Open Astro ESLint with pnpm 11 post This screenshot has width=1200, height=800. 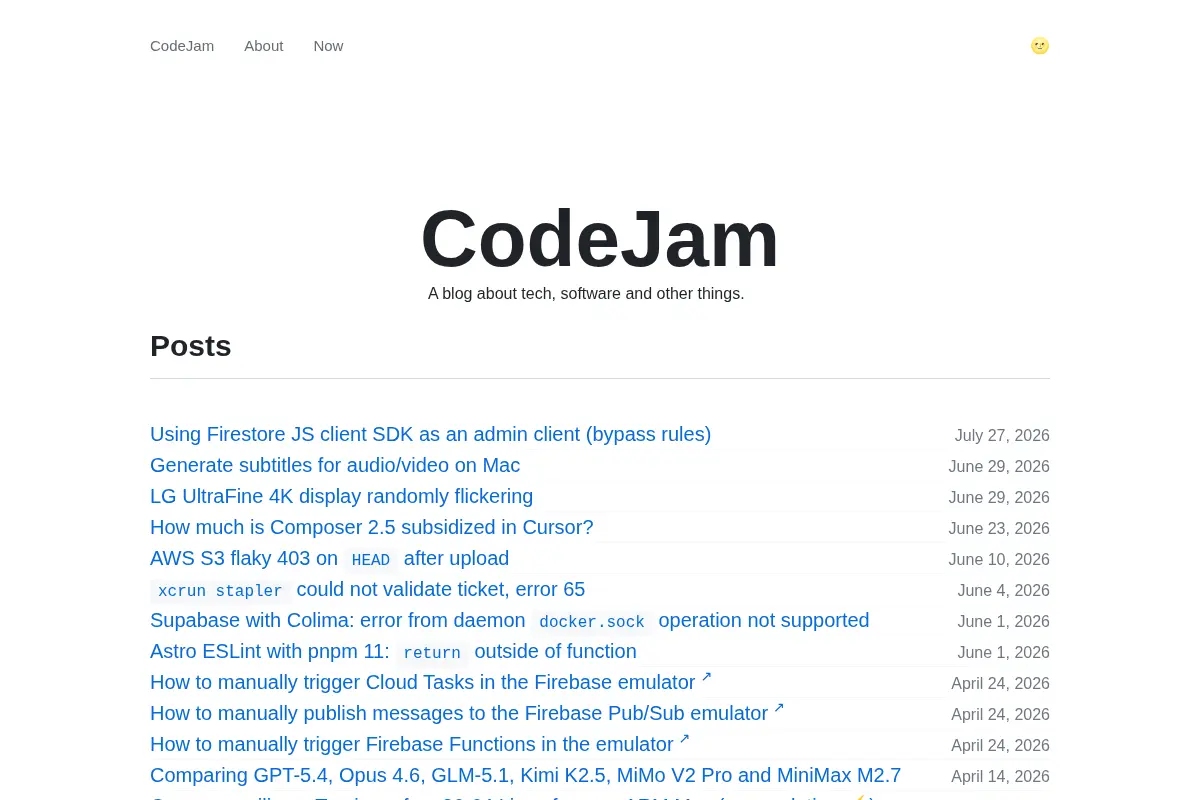[x=393, y=651]
